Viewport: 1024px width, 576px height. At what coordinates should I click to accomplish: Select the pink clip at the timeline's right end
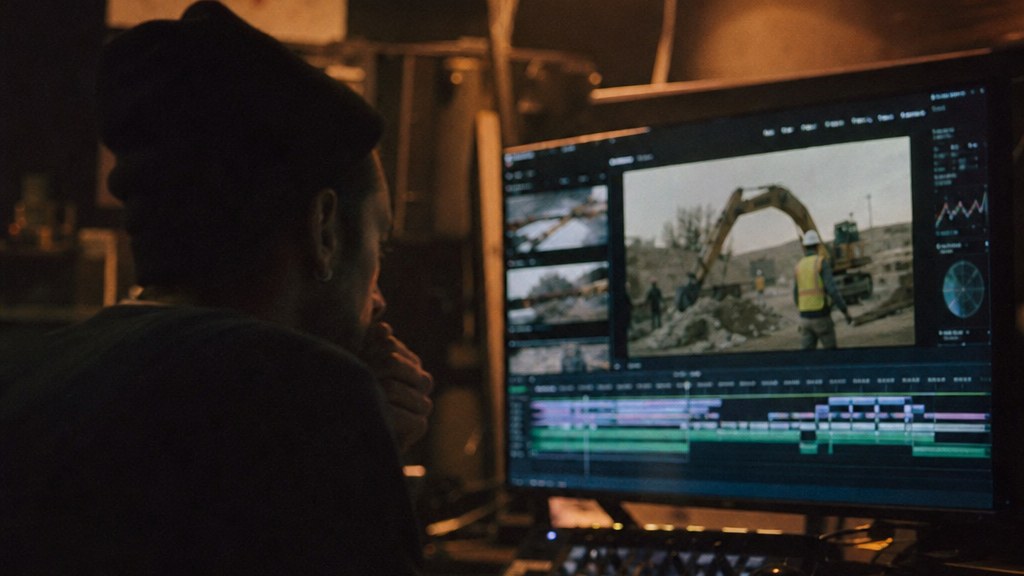[956, 416]
